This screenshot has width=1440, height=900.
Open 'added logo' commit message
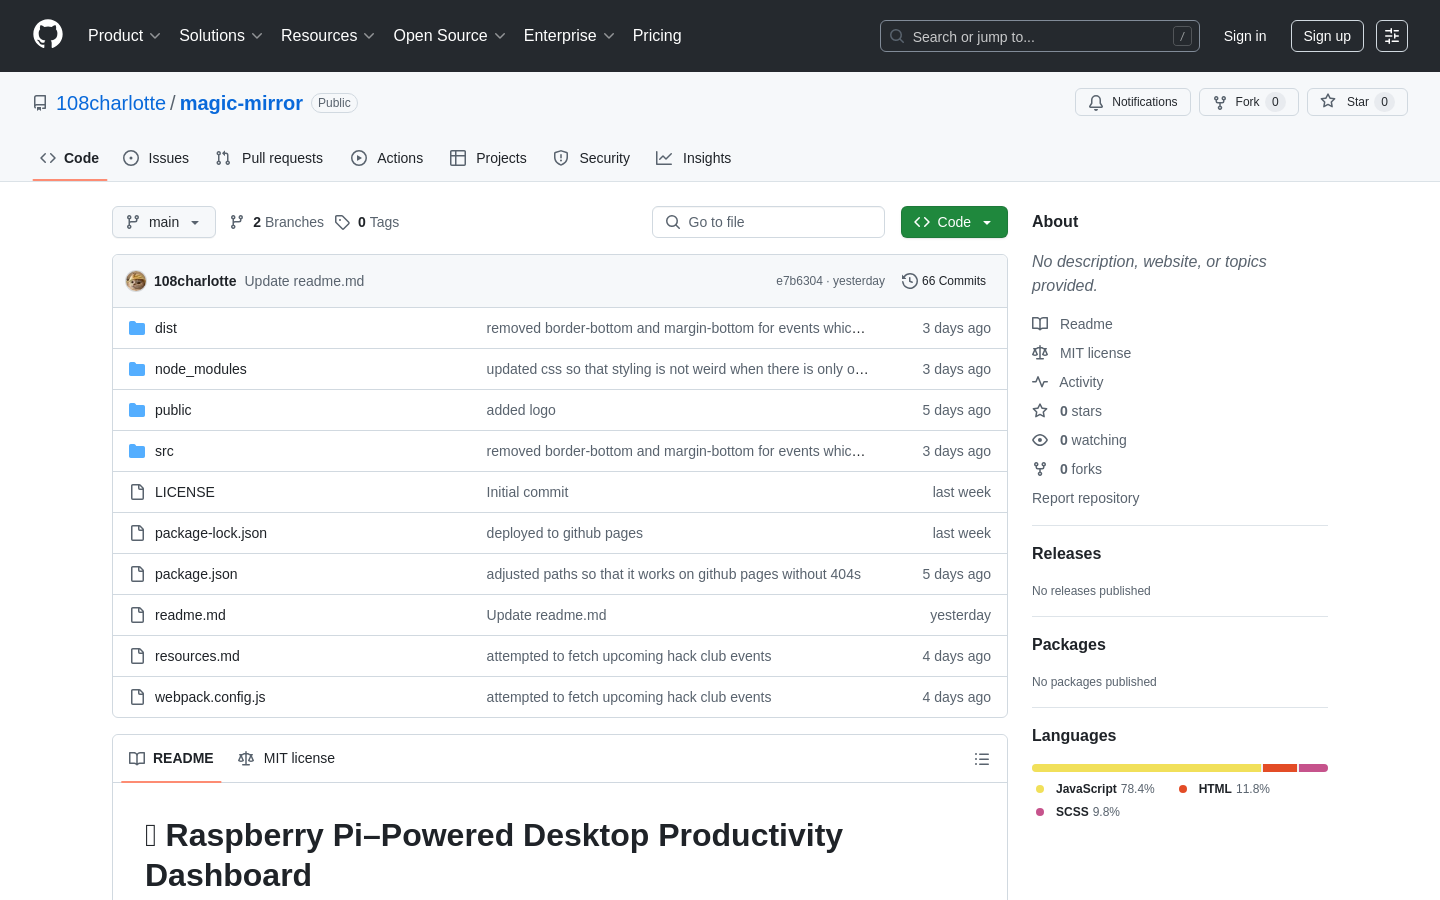pyautogui.click(x=521, y=410)
